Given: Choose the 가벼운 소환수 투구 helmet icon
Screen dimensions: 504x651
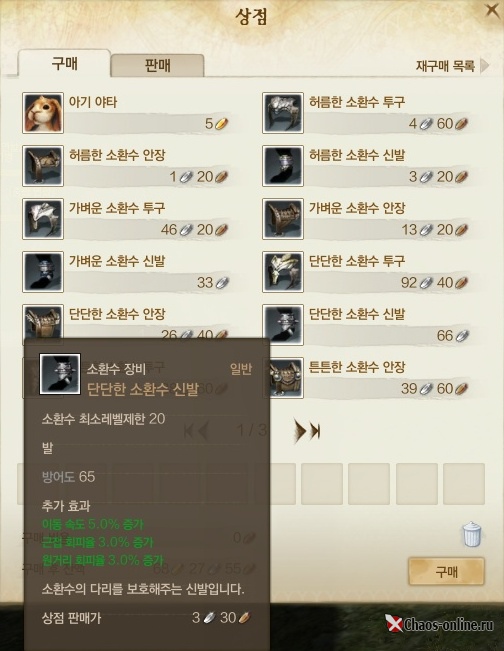Looking at the screenshot, I should point(43,219).
